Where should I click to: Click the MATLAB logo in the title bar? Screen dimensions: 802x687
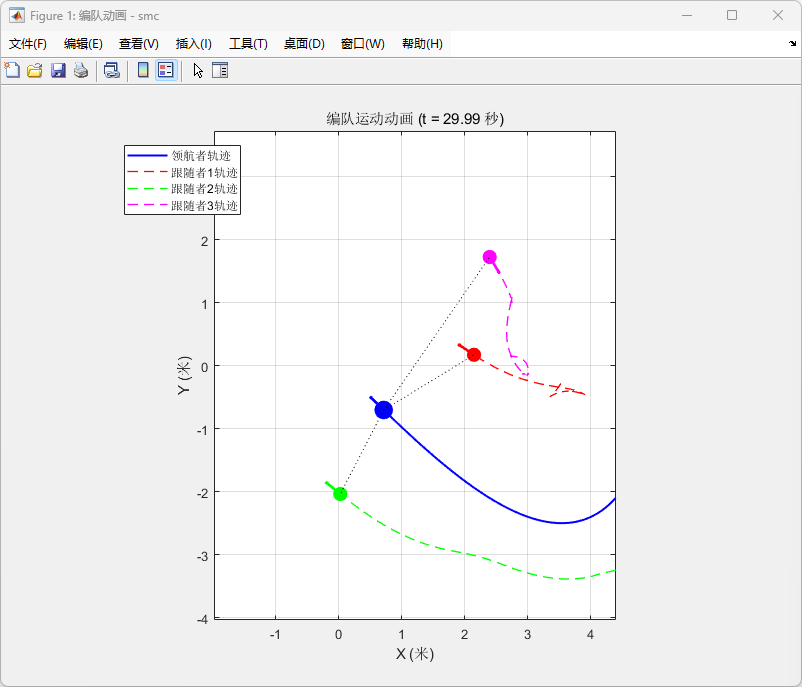click(x=17, y=16)
